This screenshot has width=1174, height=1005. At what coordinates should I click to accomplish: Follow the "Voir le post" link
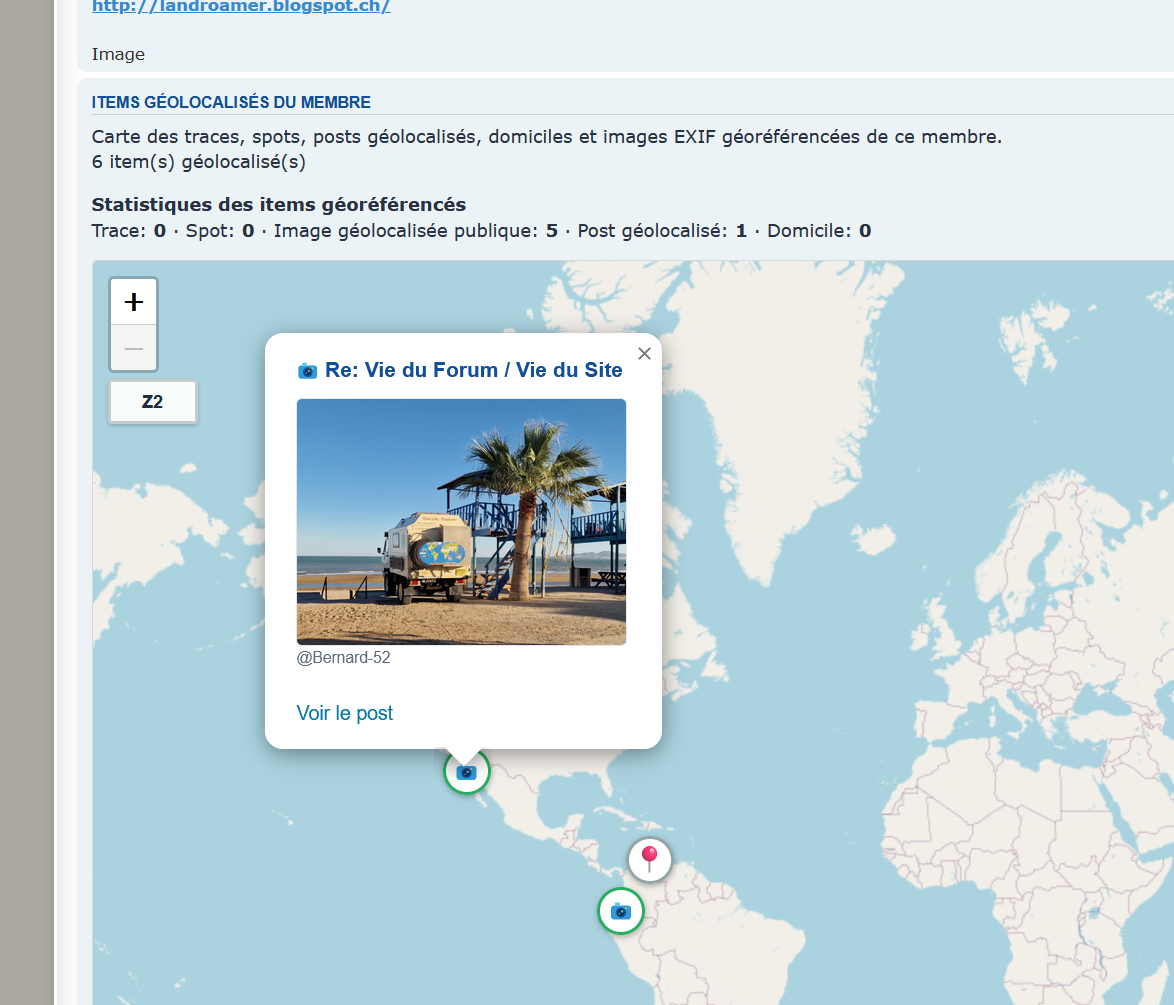click(345, 713)
